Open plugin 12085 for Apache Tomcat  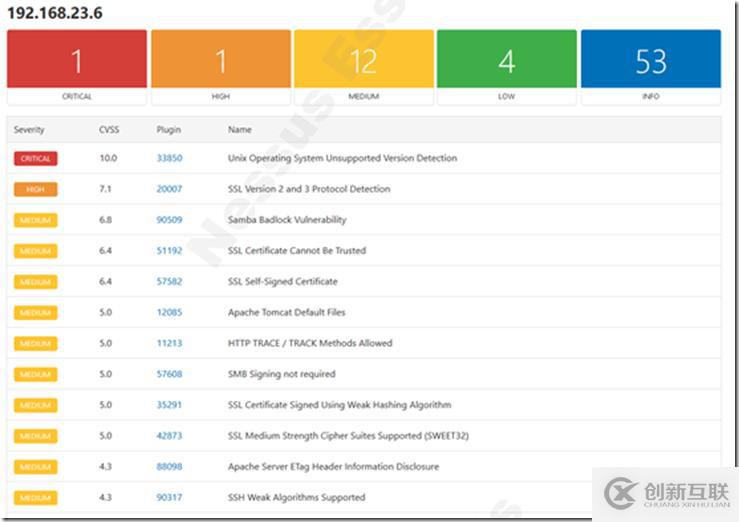(169, 312)
